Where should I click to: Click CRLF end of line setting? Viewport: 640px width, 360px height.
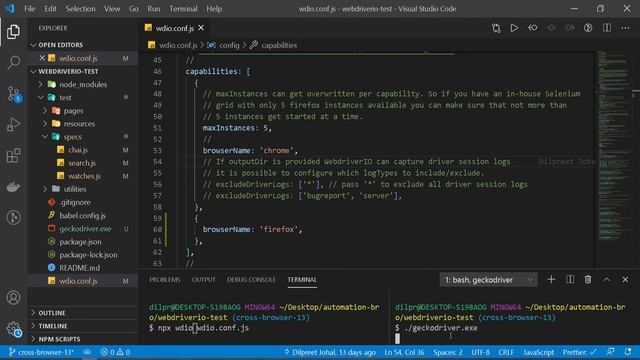pos(506,352)
